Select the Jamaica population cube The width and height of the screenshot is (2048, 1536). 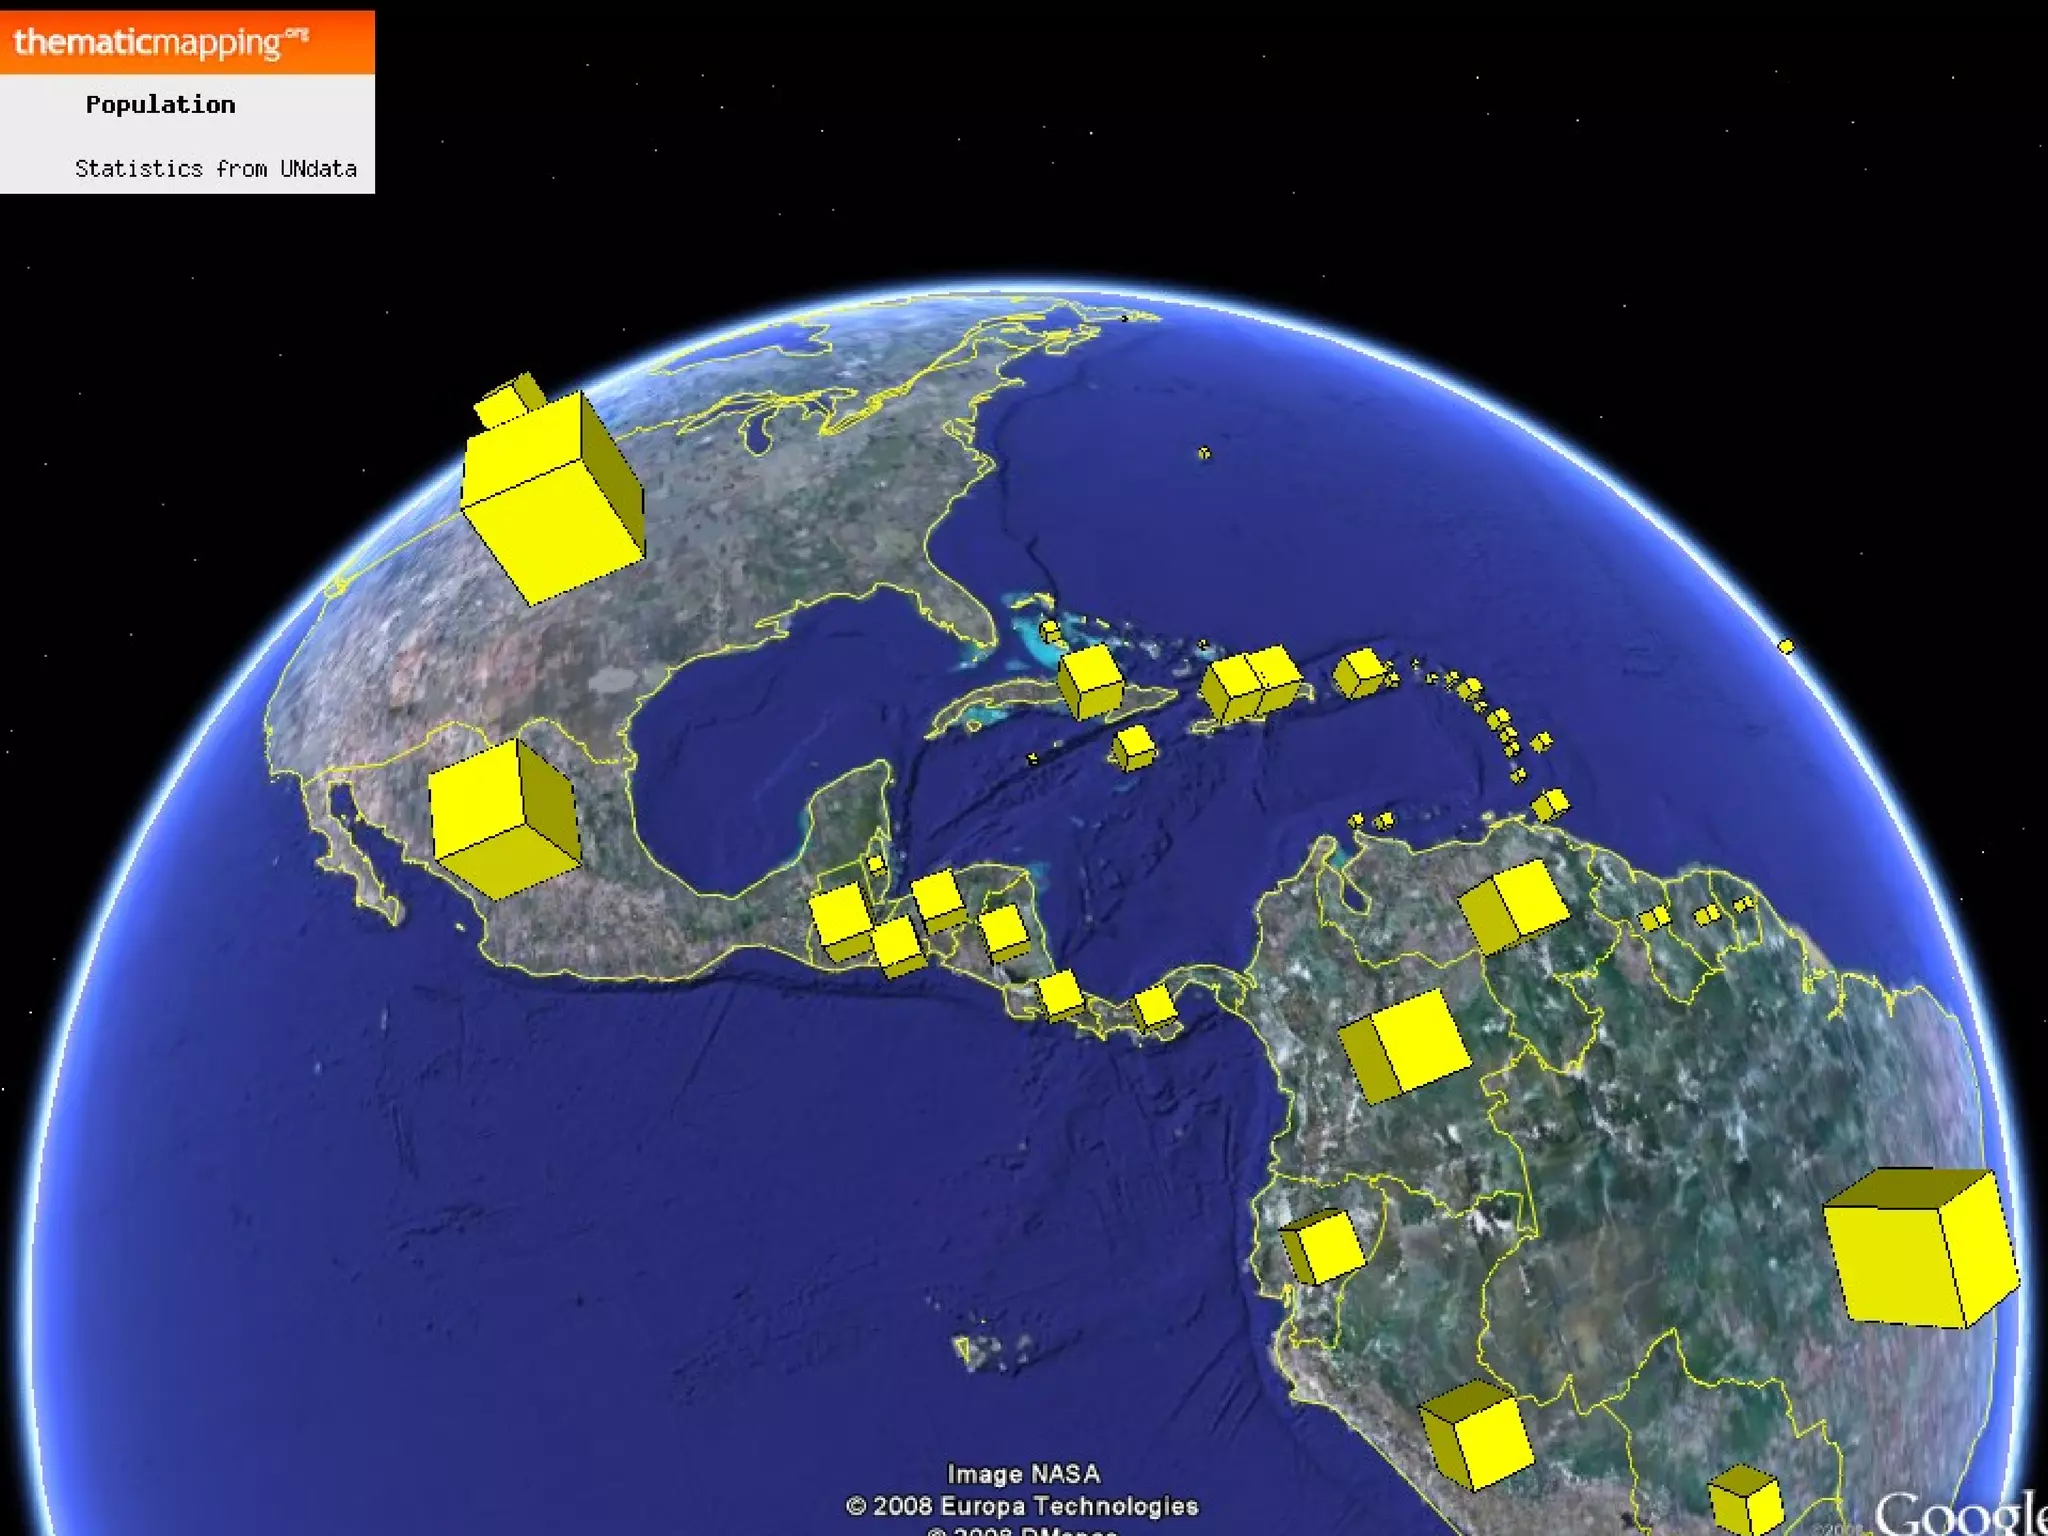(1133, 747)
